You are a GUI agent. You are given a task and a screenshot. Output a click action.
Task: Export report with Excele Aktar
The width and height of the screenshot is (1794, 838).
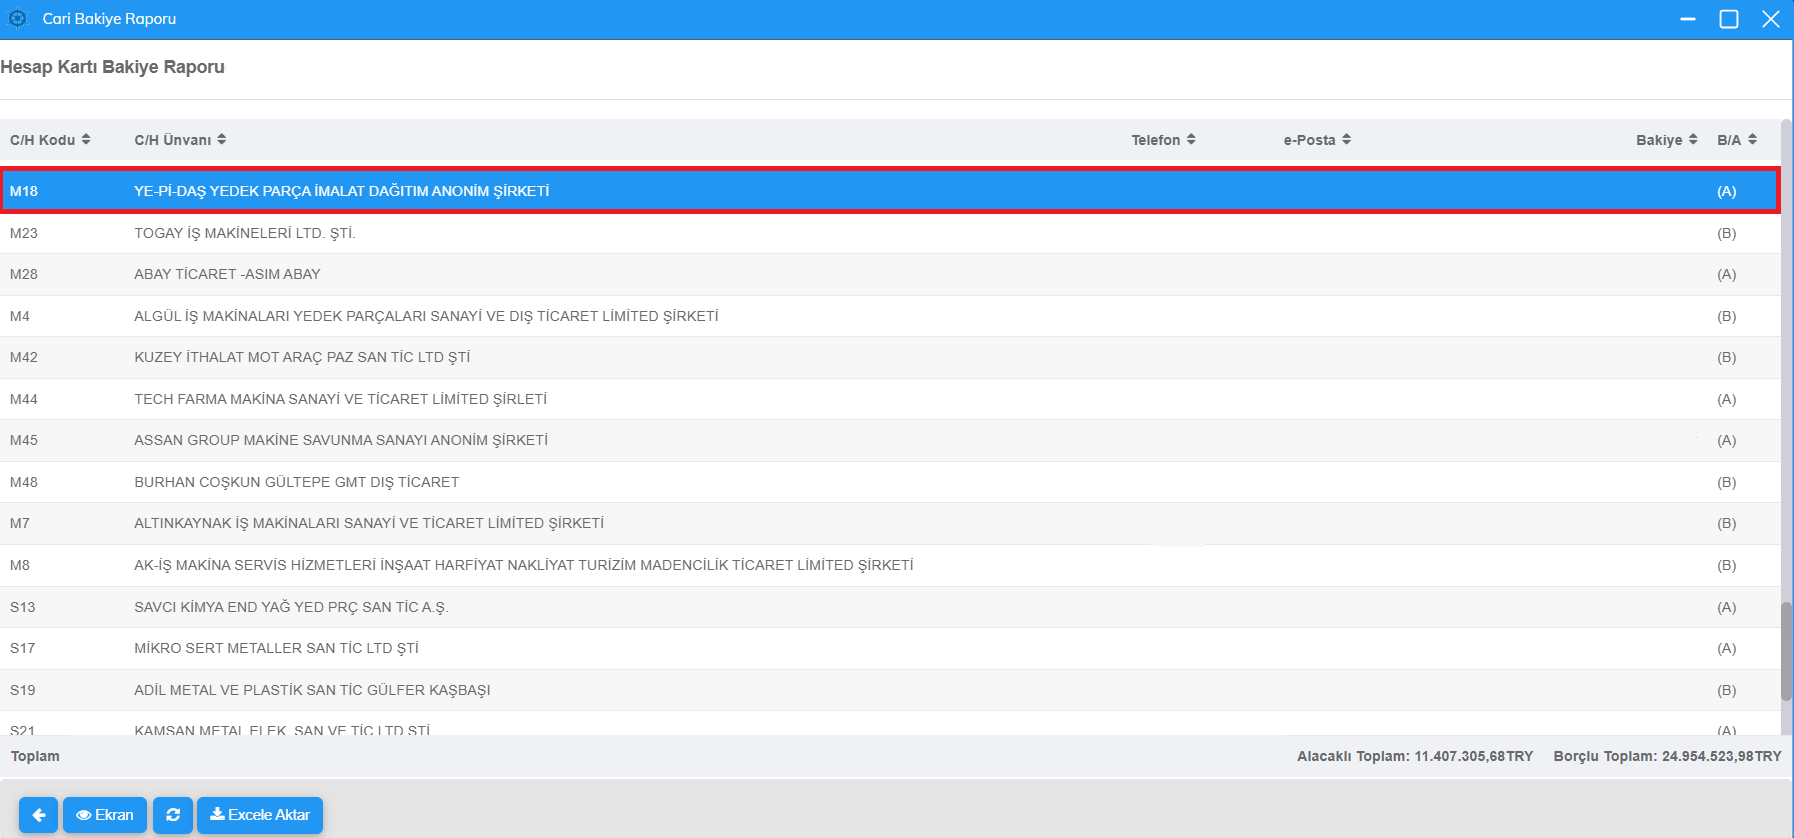point(260,815)
